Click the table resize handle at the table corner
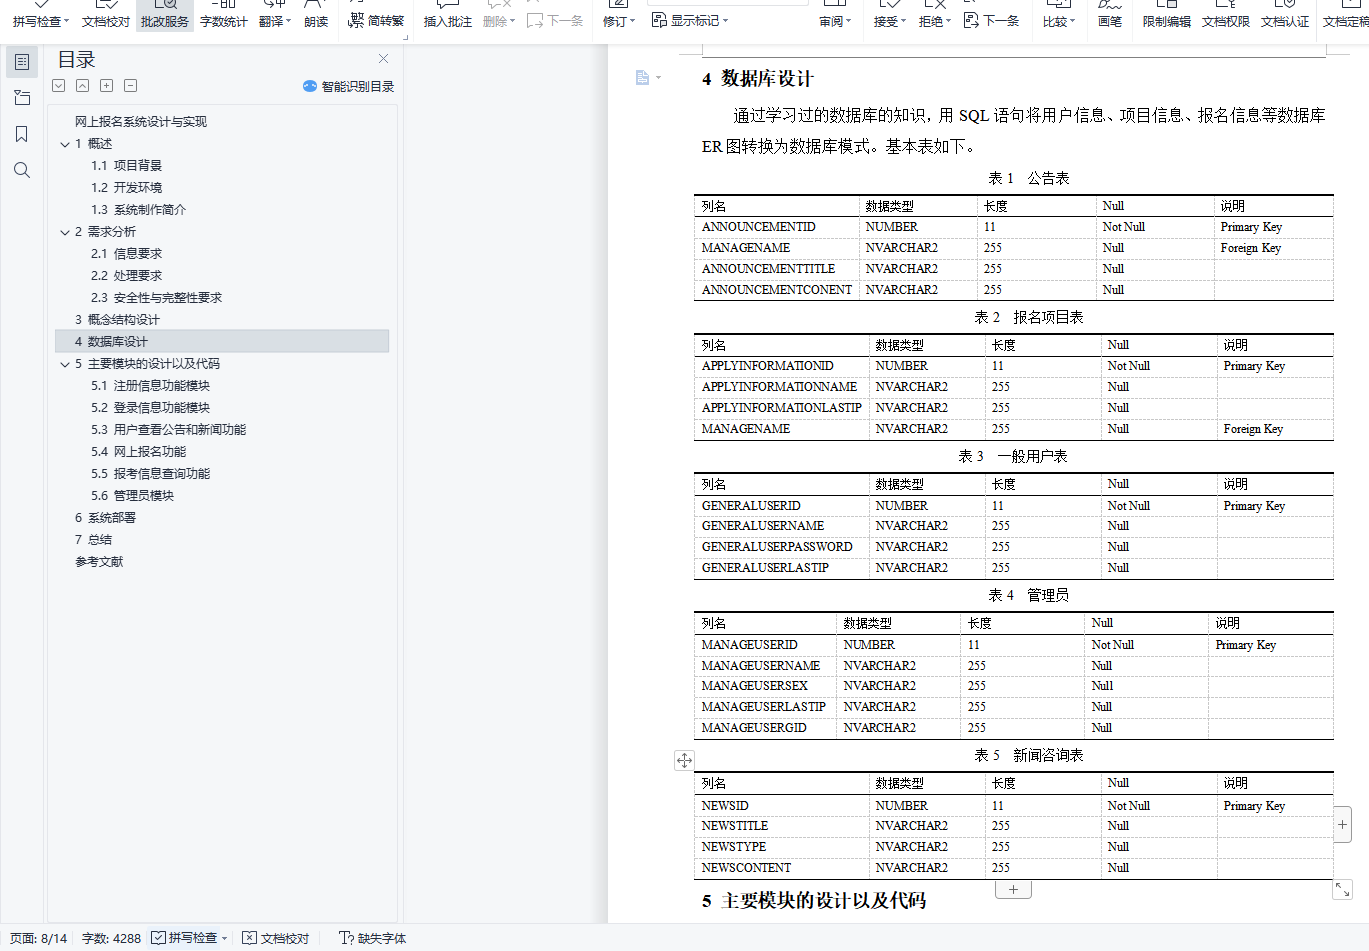Screen dimensions: 1369x951 click(x=1342, y=888)
